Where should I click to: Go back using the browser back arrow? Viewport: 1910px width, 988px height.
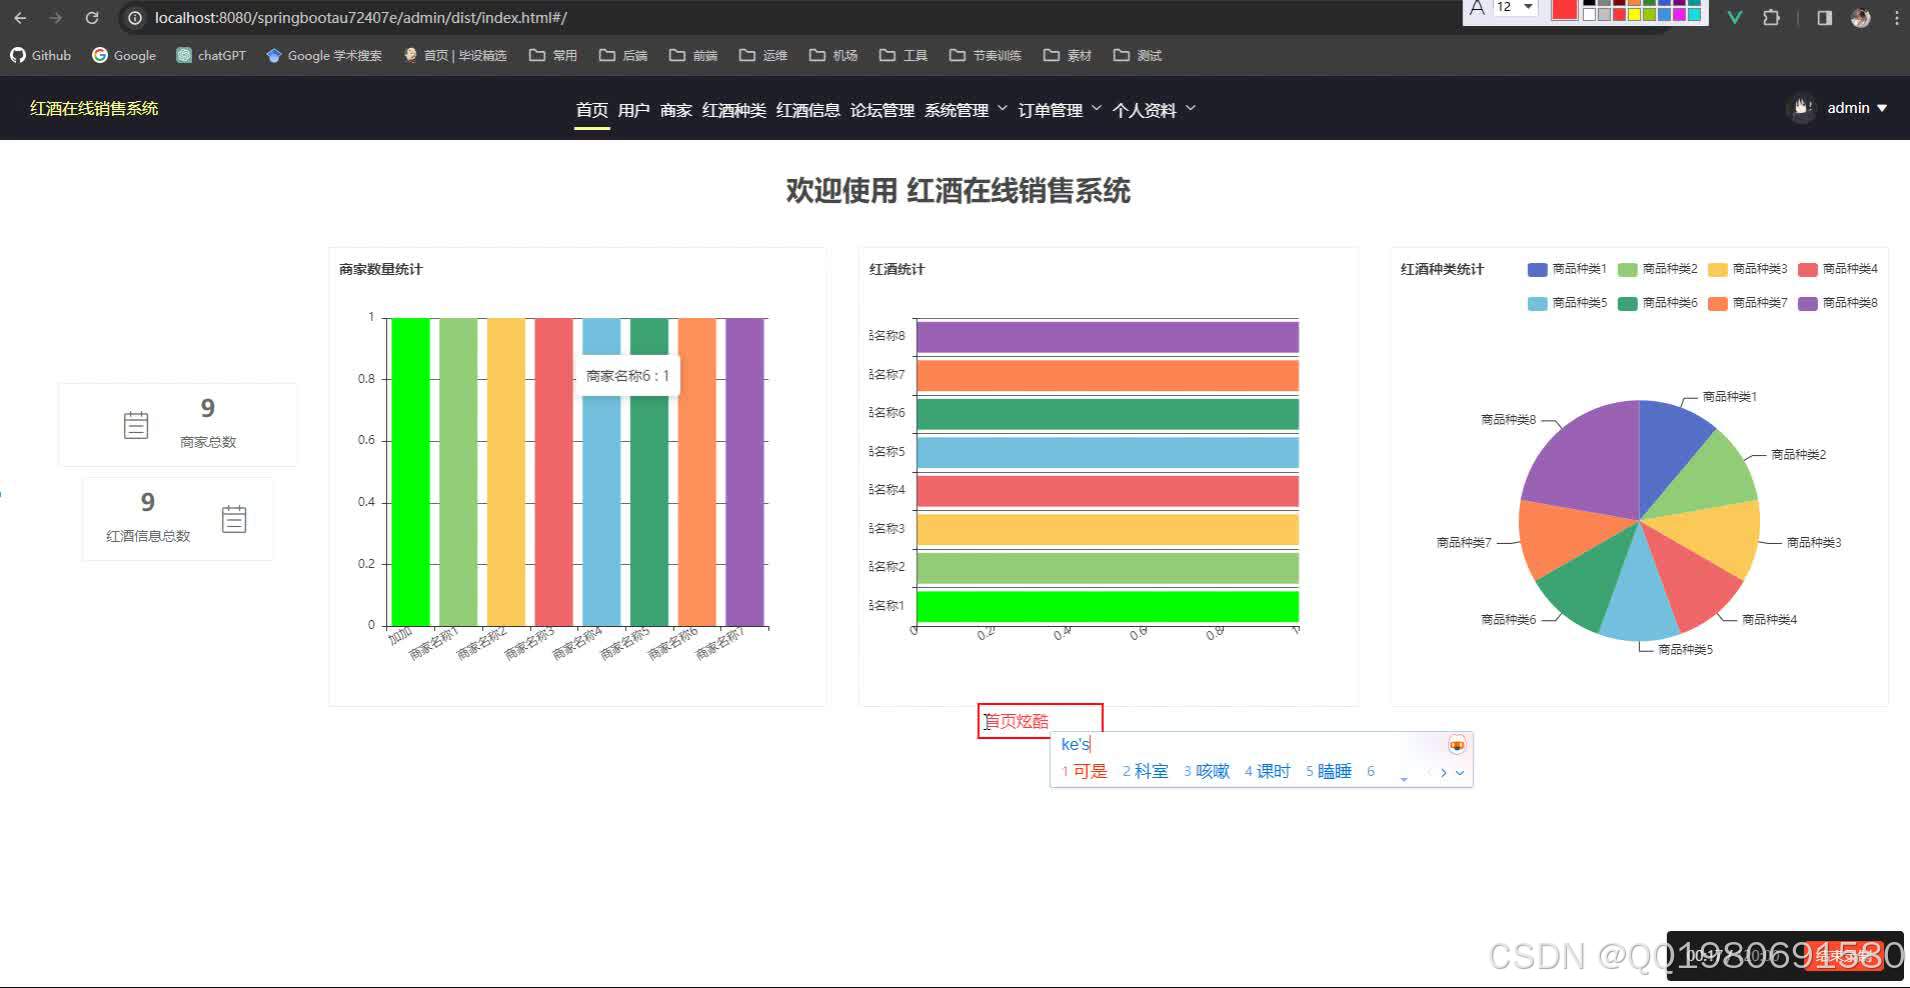click(20, 18)
